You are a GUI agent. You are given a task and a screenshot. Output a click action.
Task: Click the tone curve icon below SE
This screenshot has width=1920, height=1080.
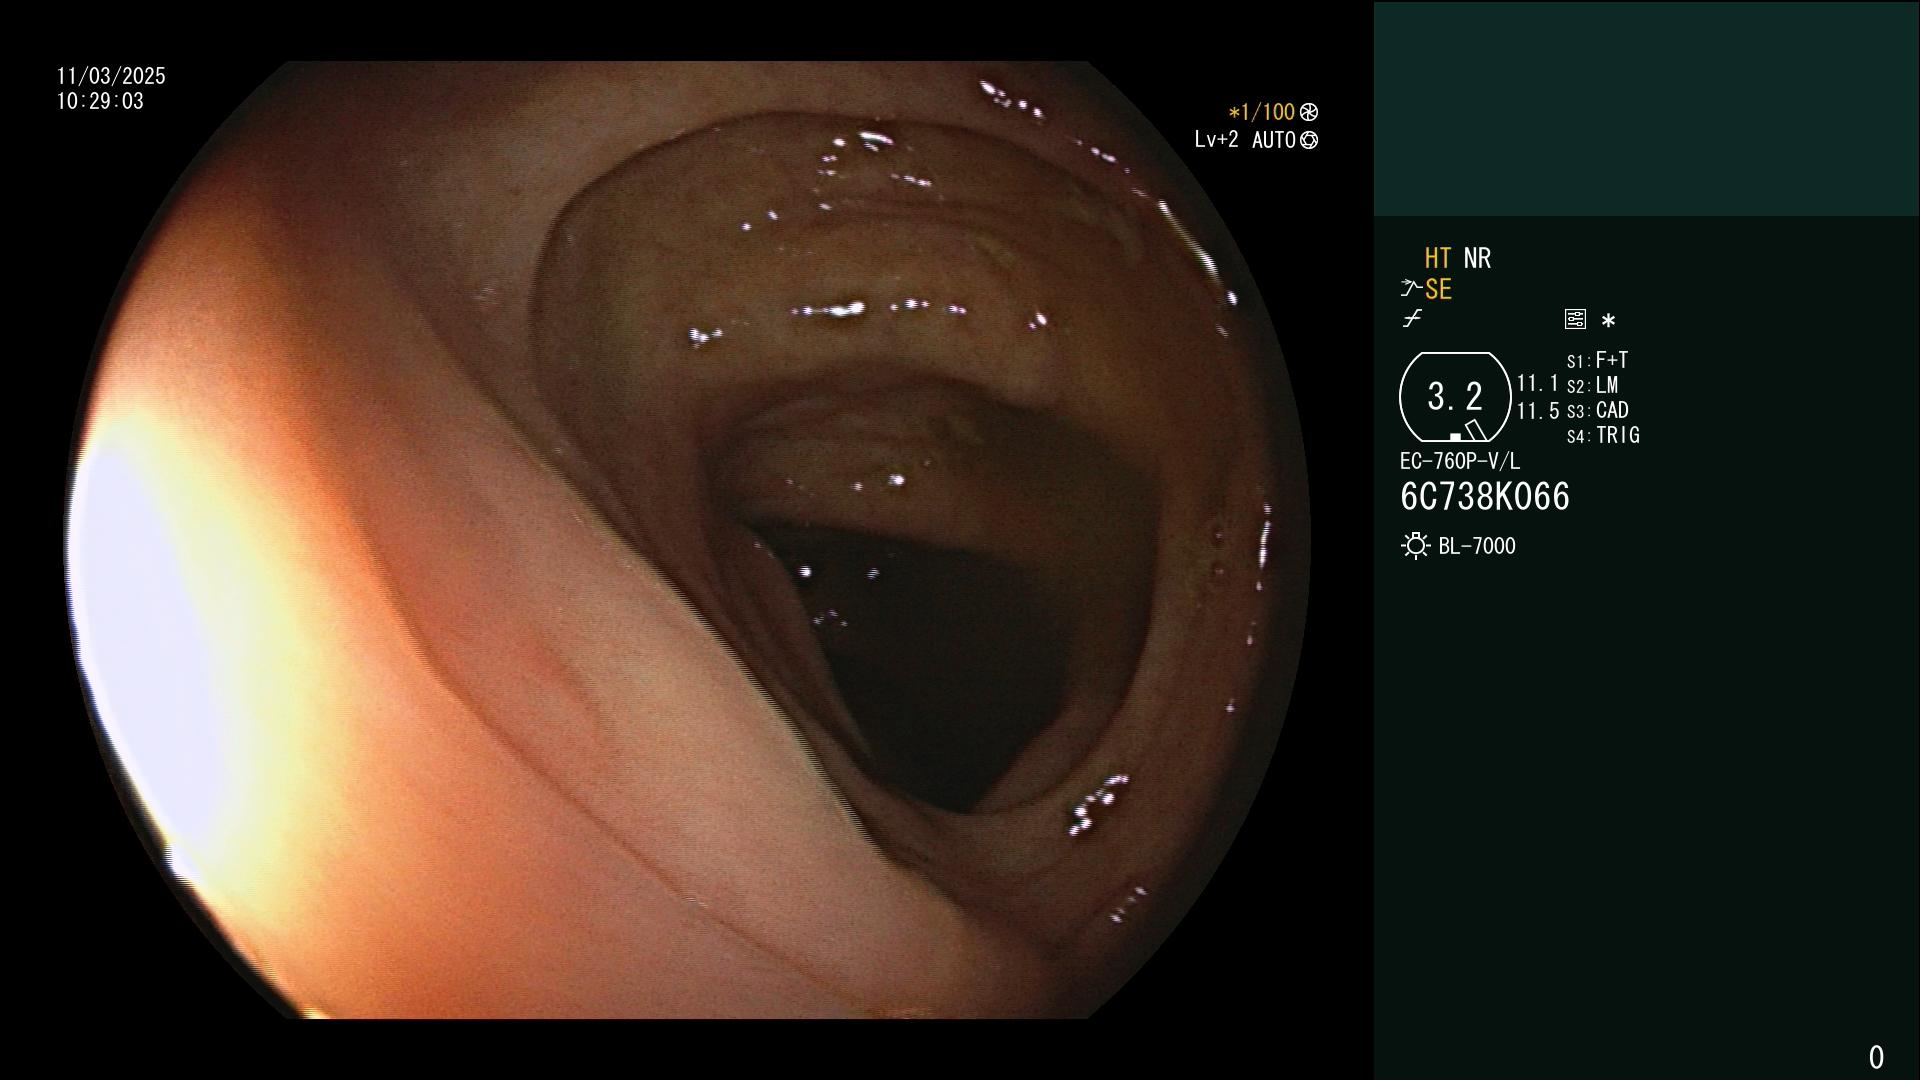(x=1412, y=319)
